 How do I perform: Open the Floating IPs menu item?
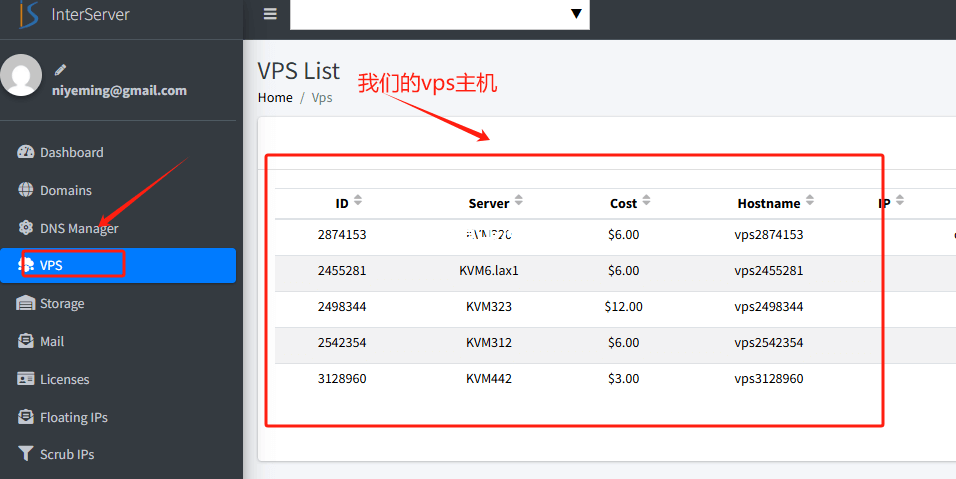118,417
